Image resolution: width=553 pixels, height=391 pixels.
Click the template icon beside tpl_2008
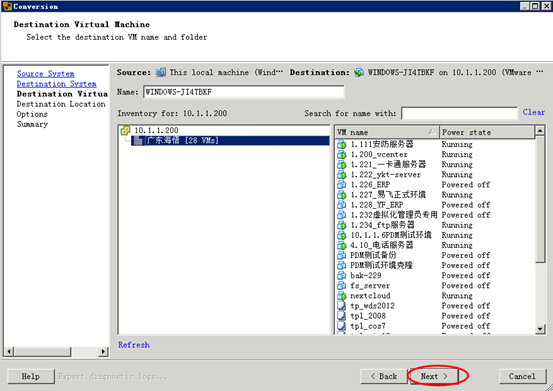click(341, 316)
